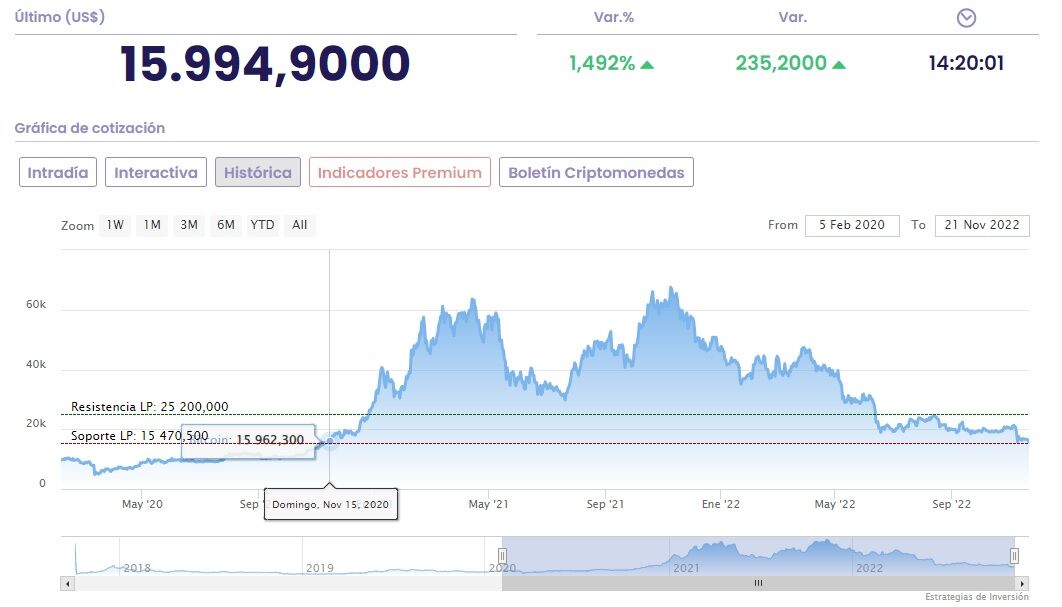Select the 3M zoom option
Viewport: 1062px width, 607px height.
coord(189,225)
